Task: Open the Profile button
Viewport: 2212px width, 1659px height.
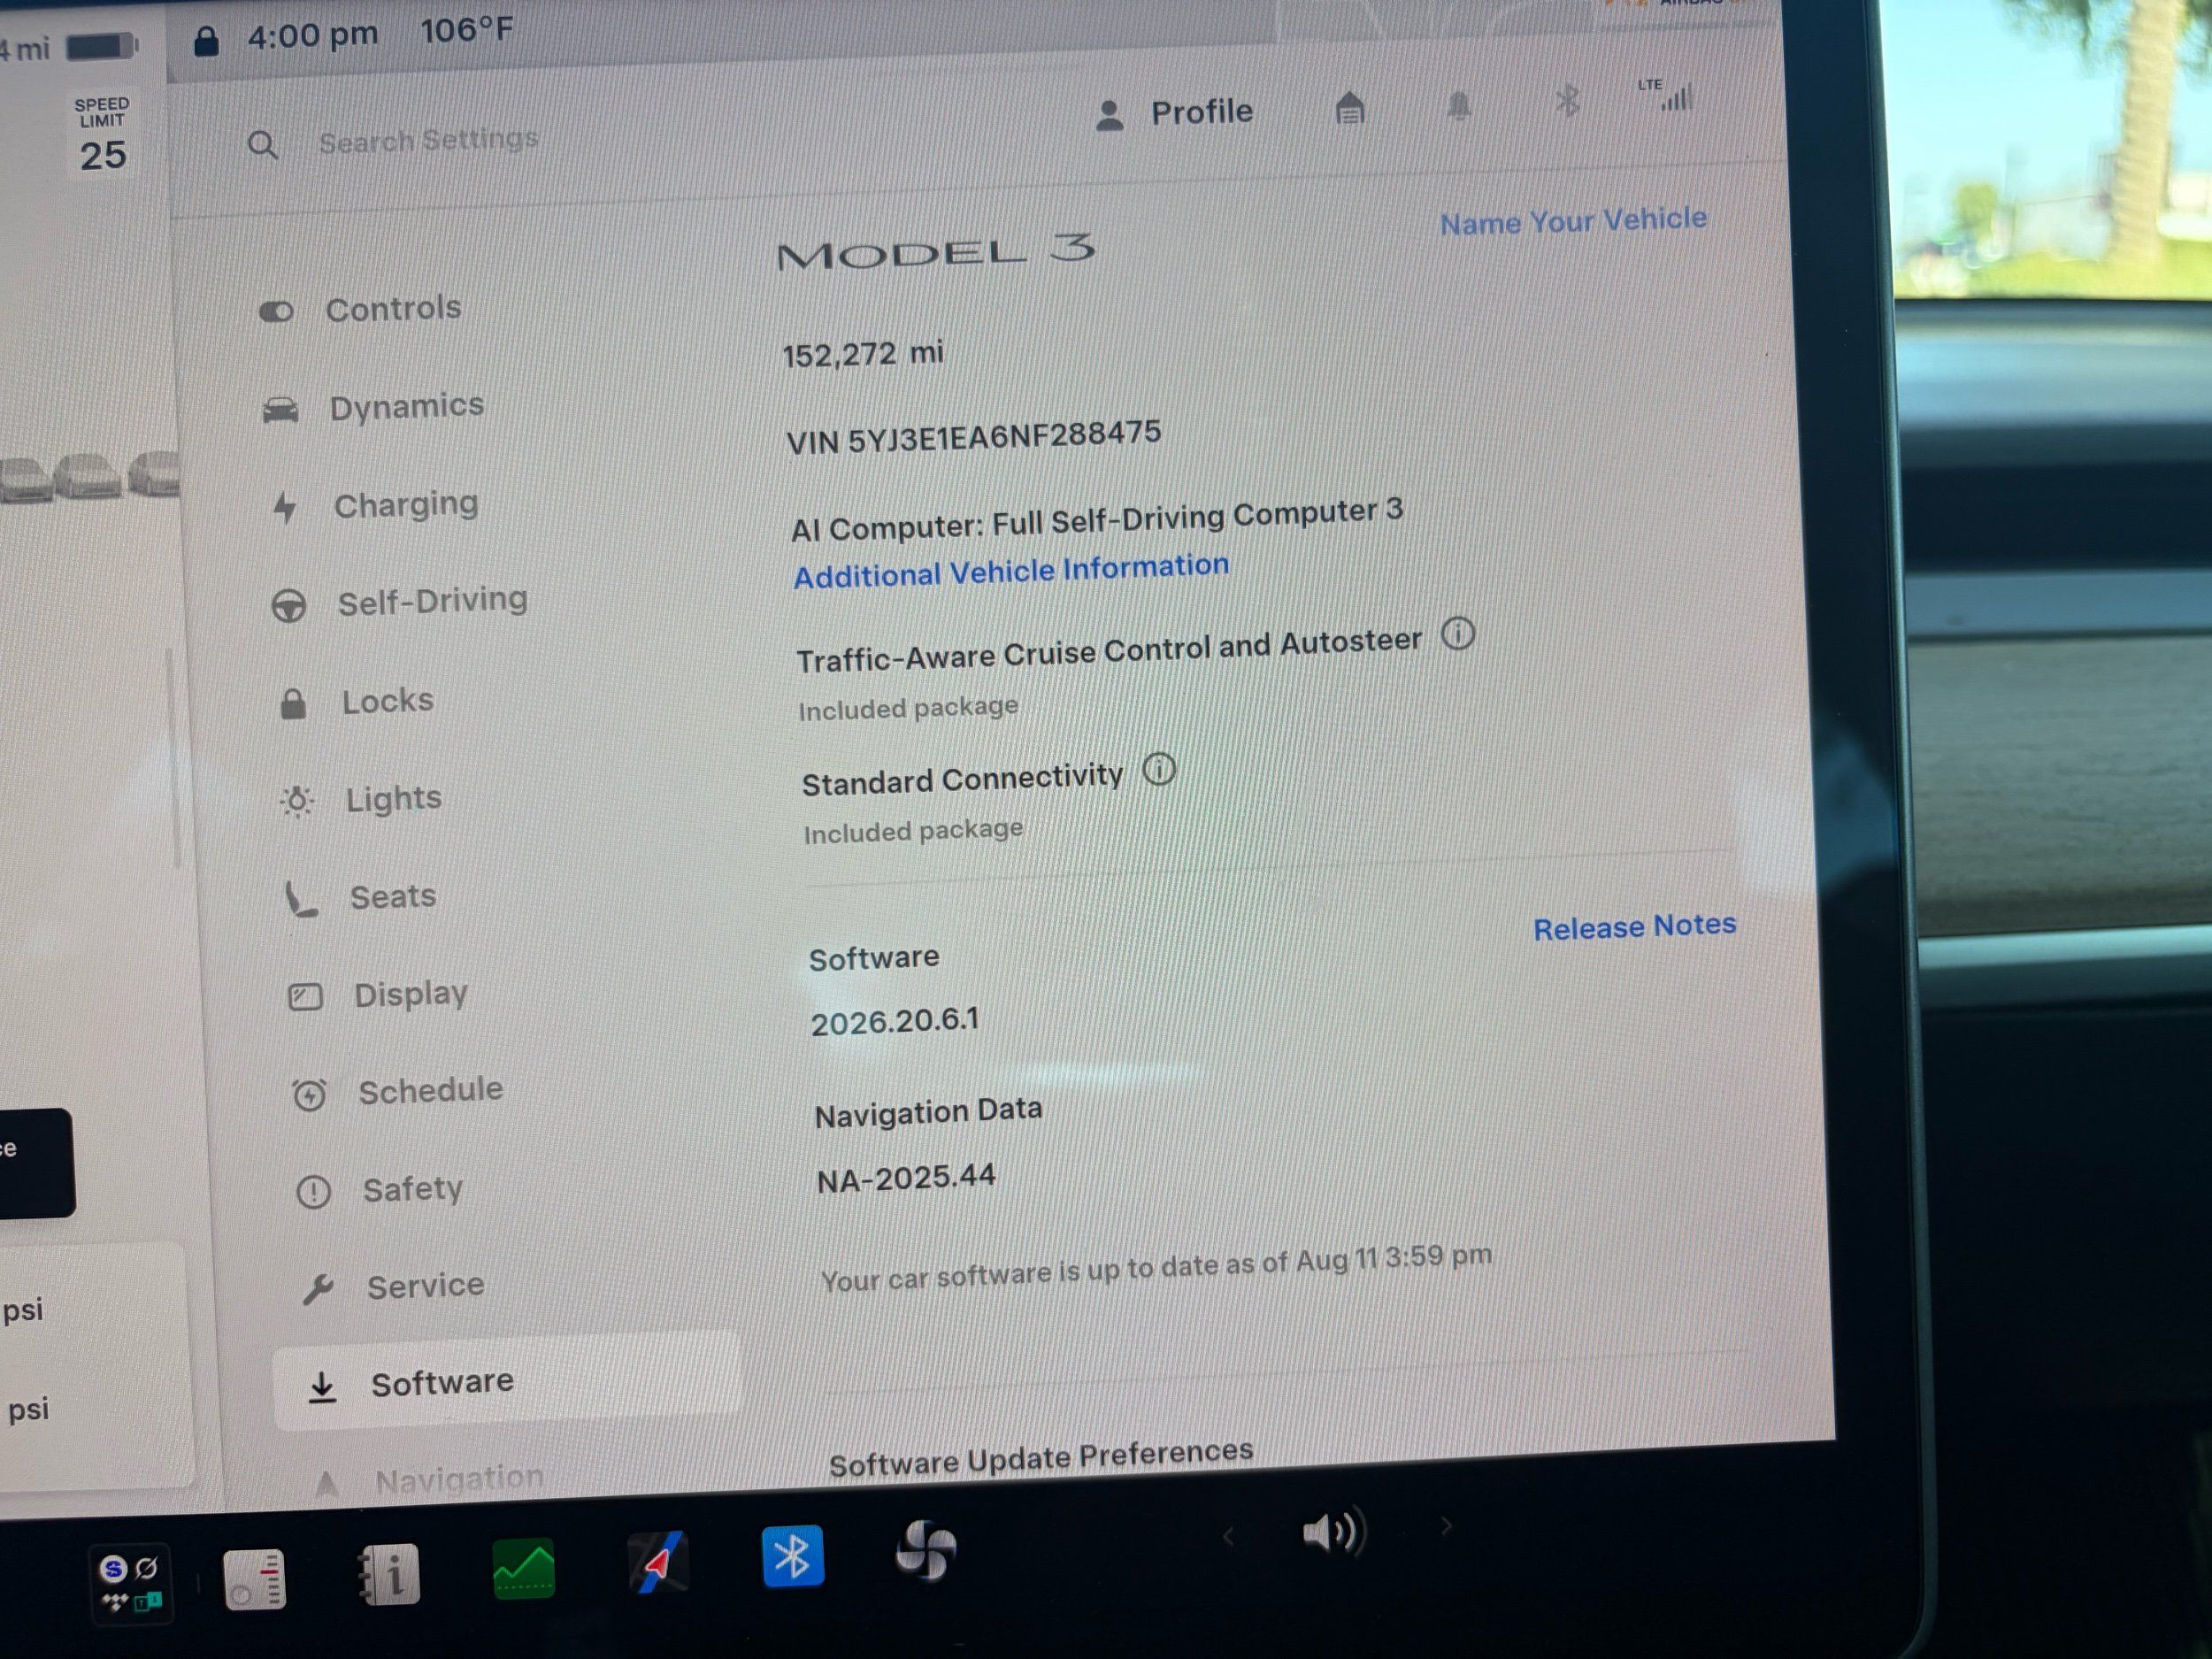Action: [x=1174, y=113]
